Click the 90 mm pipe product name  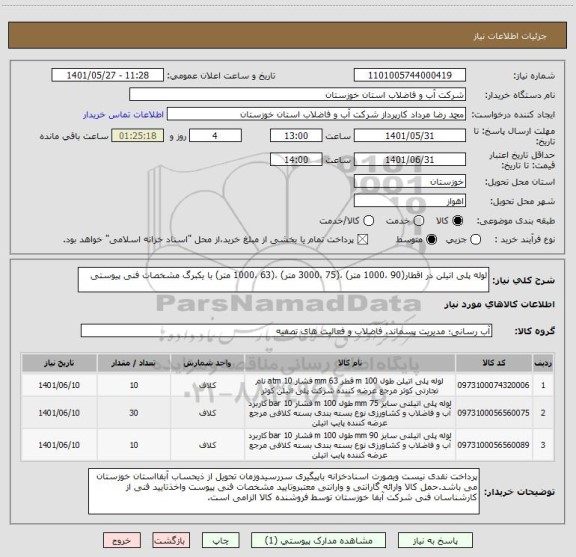[x=350, y=445]
